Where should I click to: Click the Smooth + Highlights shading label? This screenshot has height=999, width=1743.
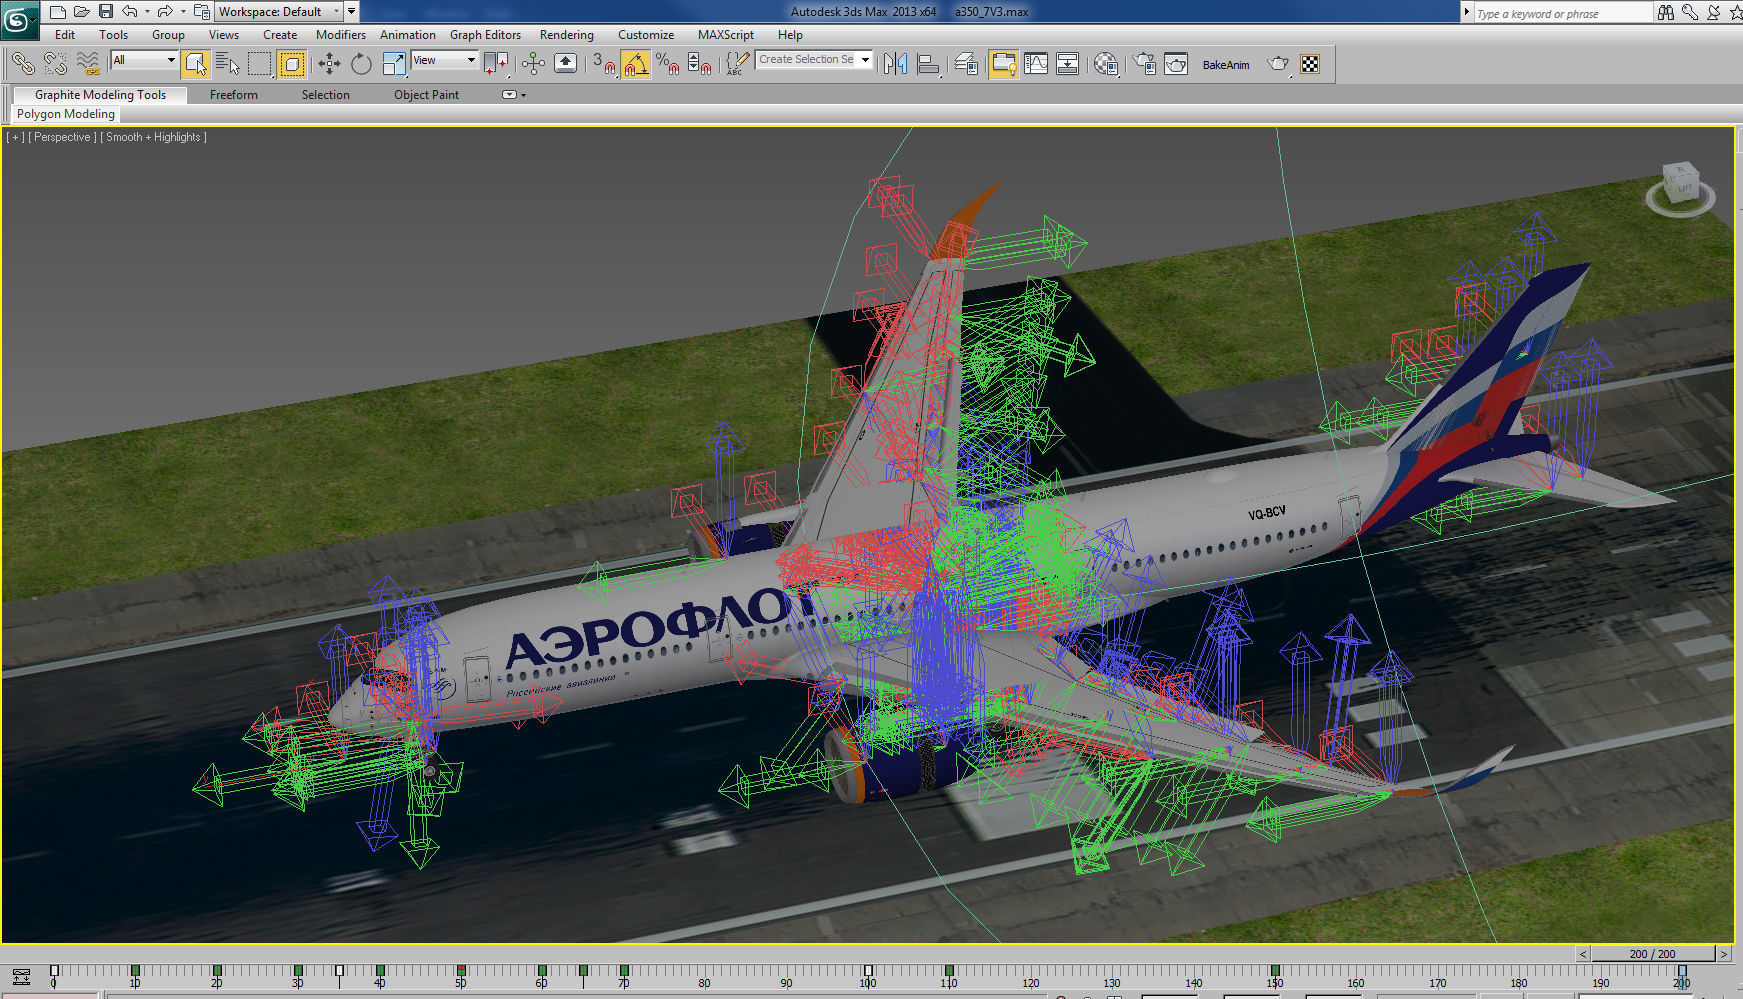[154, 137]
